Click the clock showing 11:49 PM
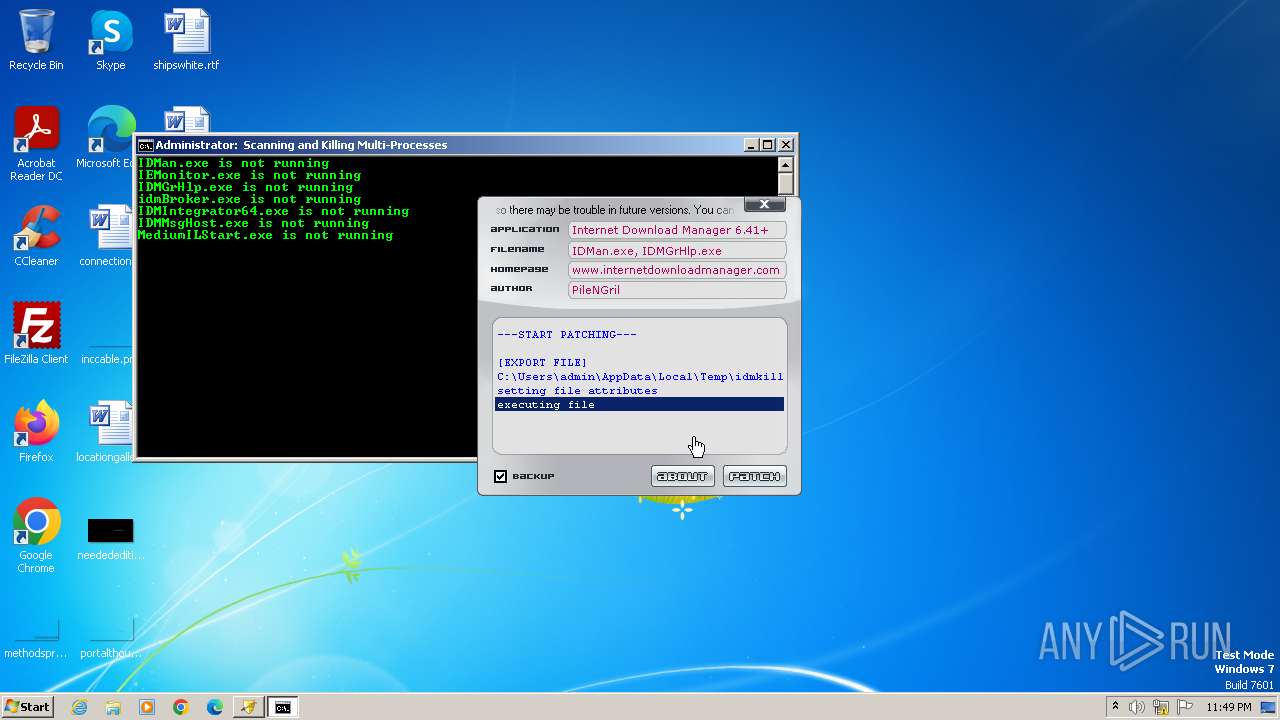This screenshot has width=1280, height=720. (x=1229, y=707)
